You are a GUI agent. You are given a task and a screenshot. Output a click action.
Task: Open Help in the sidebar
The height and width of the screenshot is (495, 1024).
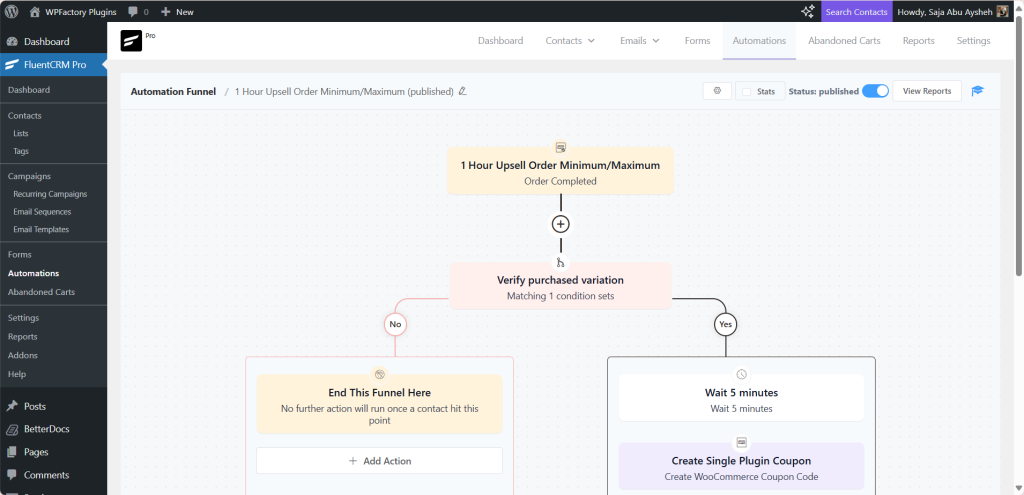click(17, 374)
